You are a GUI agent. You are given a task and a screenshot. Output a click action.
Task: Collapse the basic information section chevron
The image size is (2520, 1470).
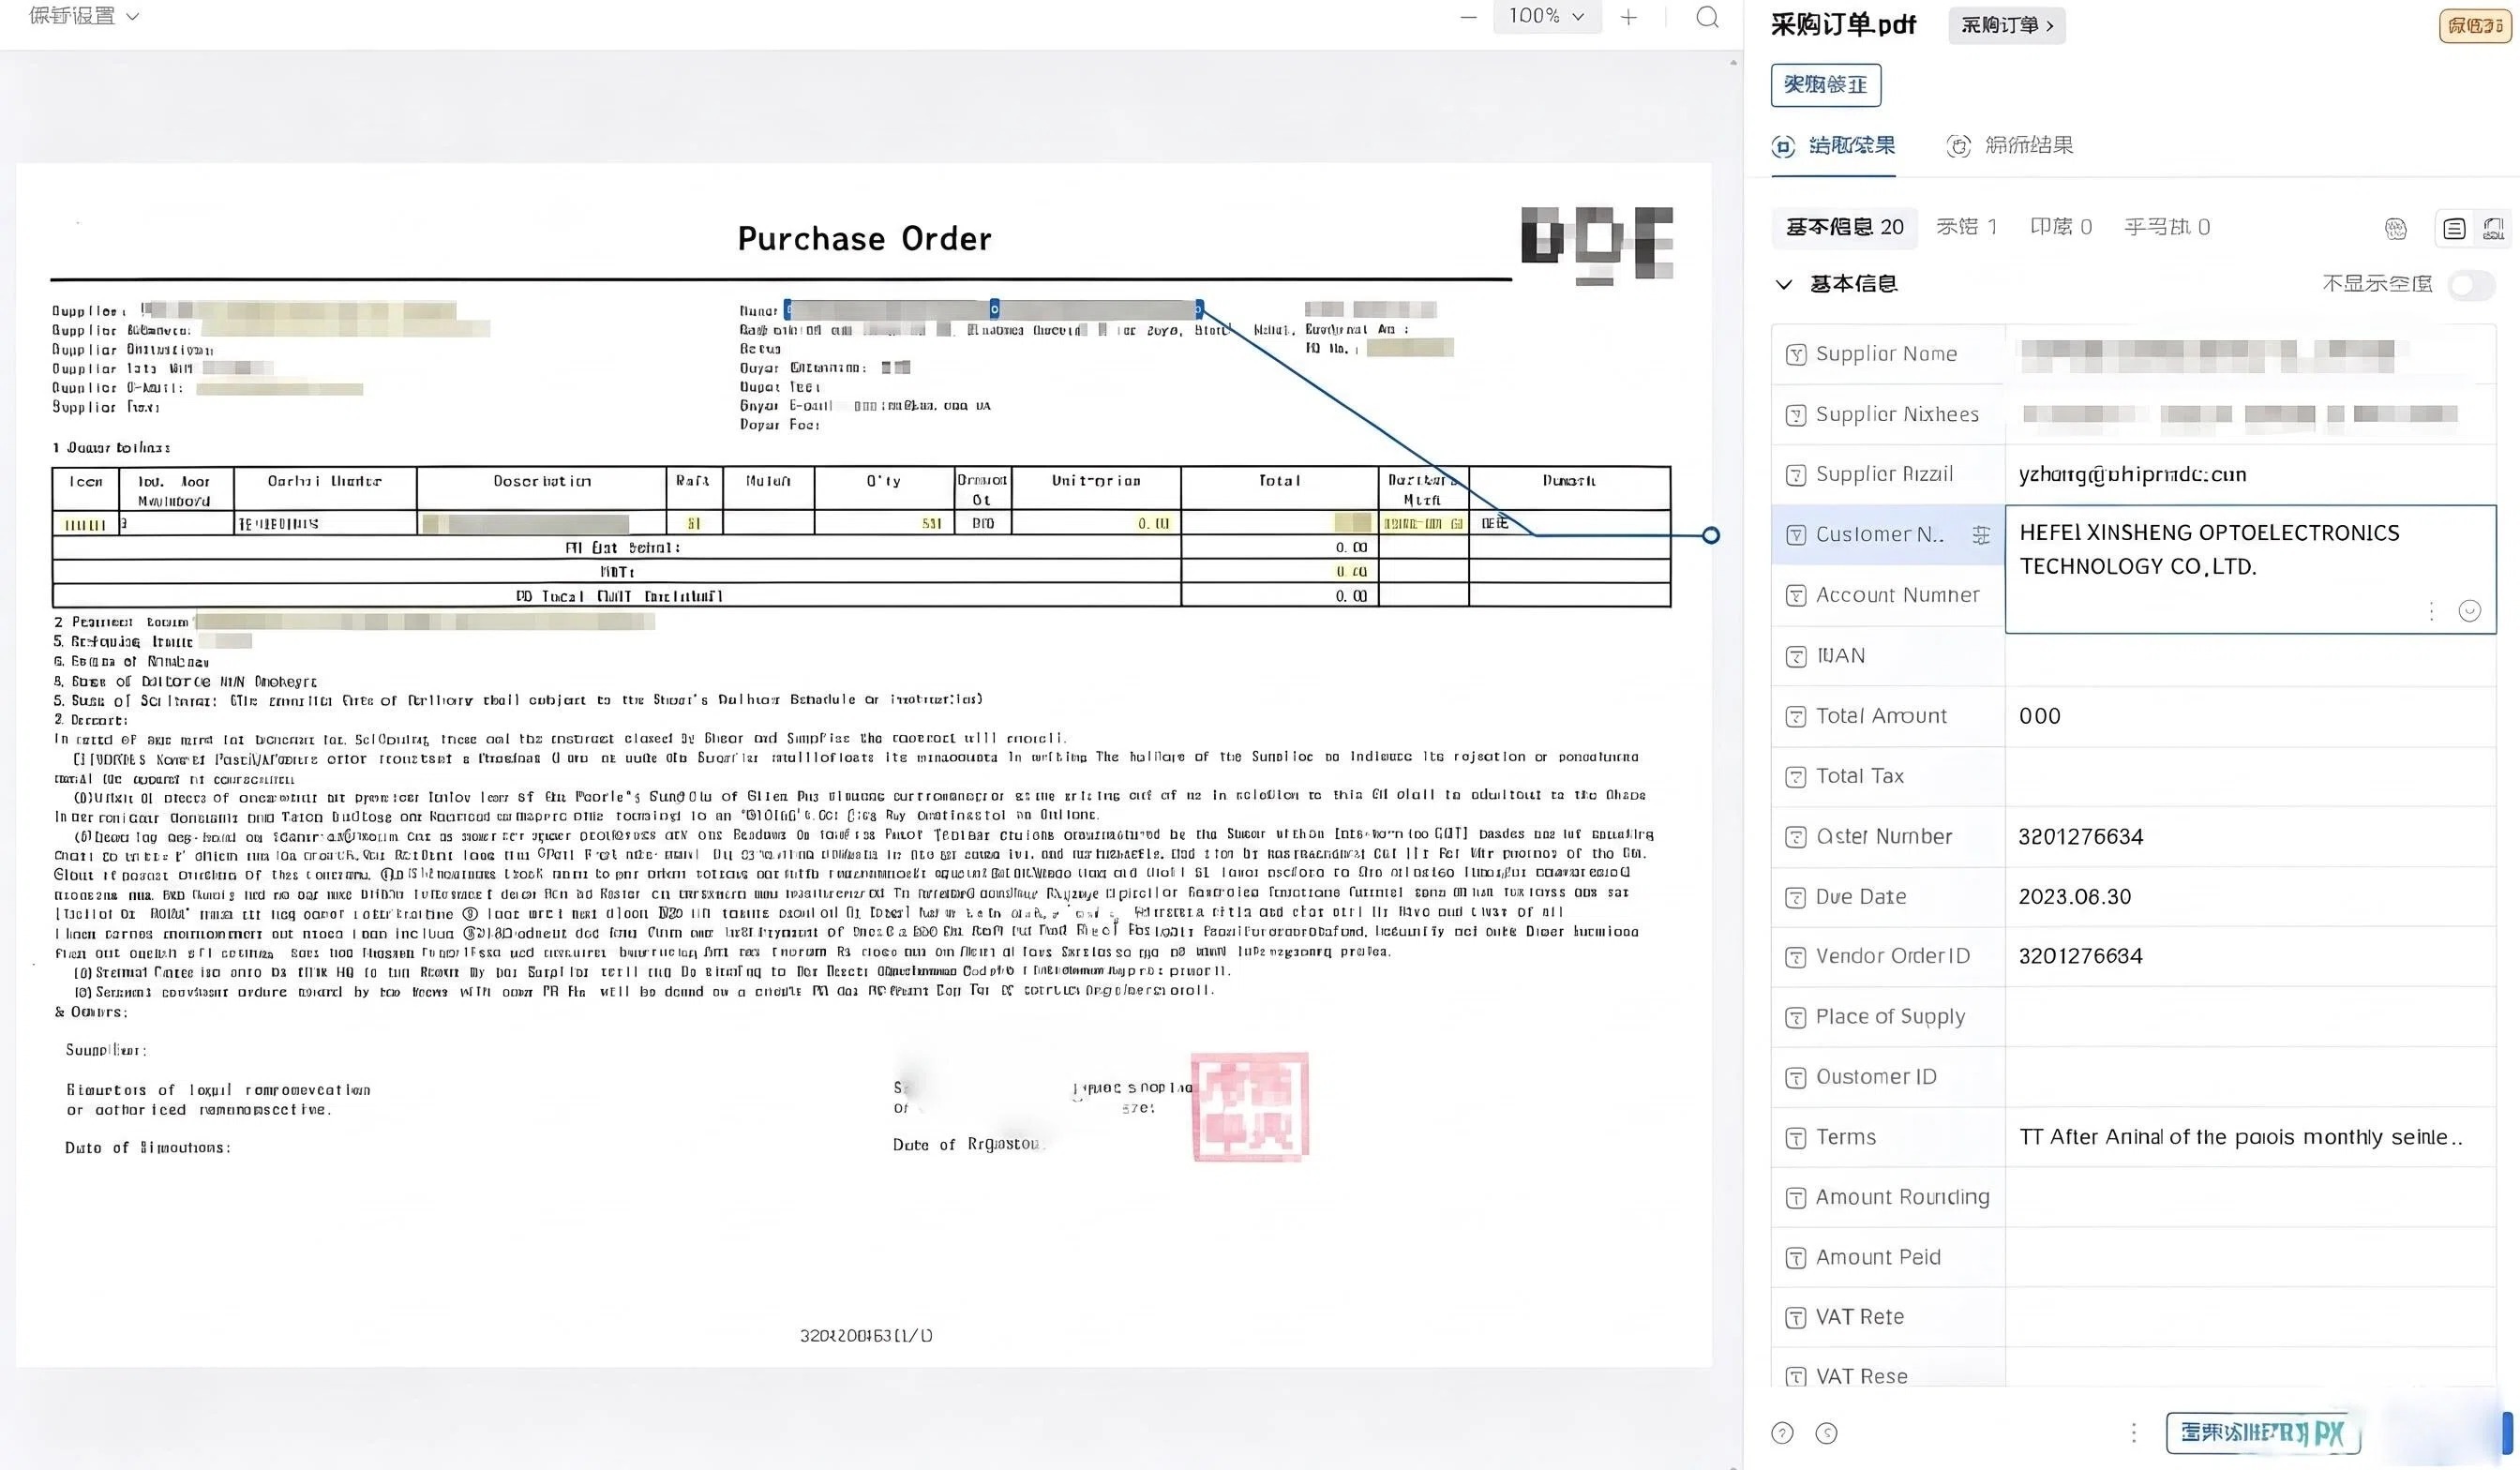coord(1783,285)
